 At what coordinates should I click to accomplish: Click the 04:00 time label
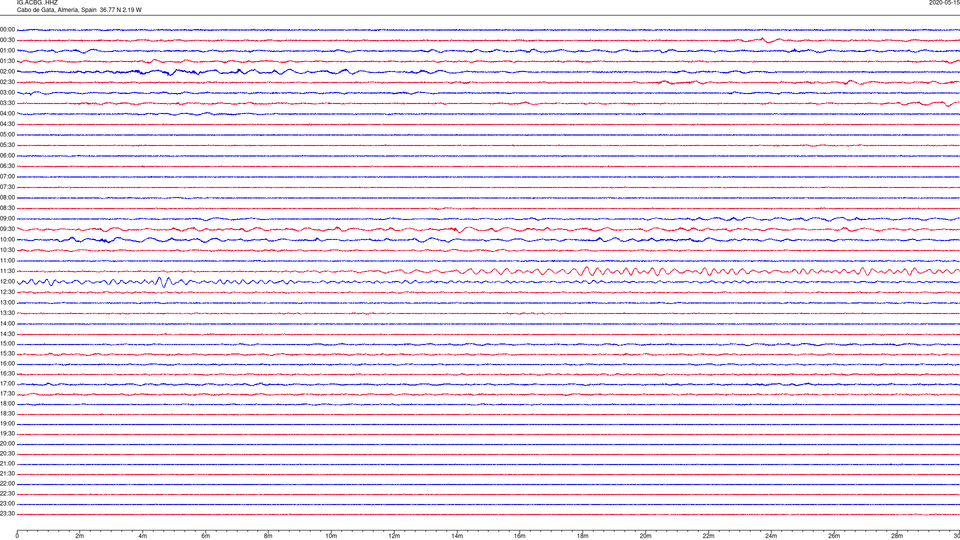coord(7,113)
